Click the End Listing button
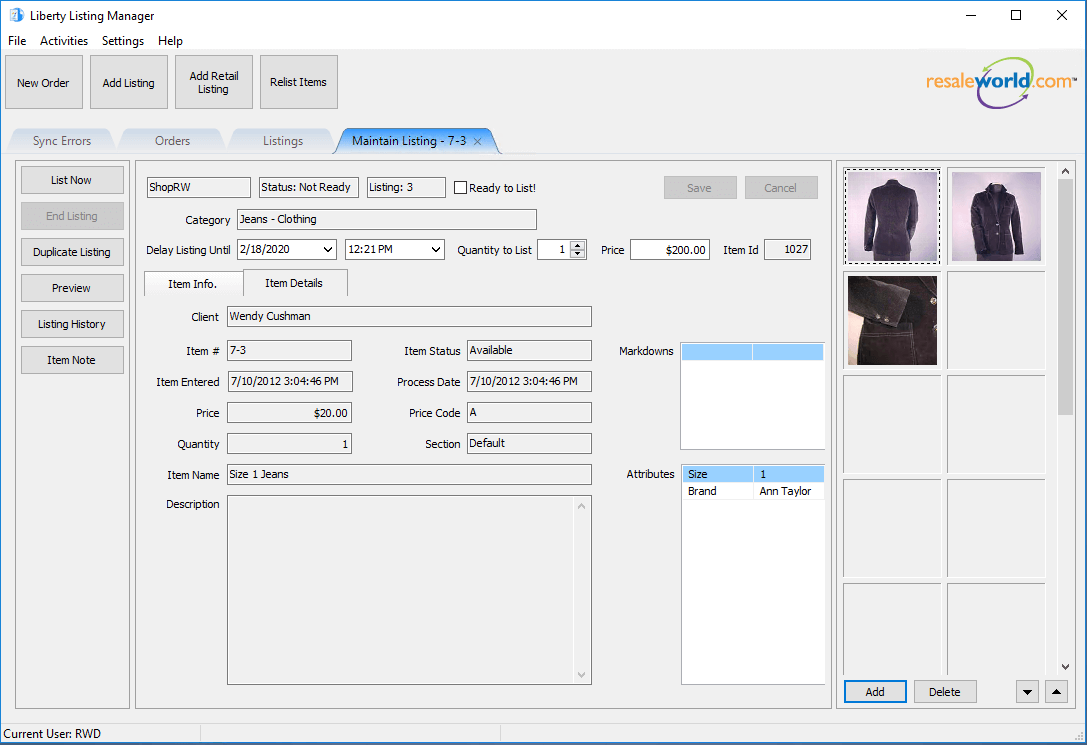1087x745 pixels. tap(72, 216)
